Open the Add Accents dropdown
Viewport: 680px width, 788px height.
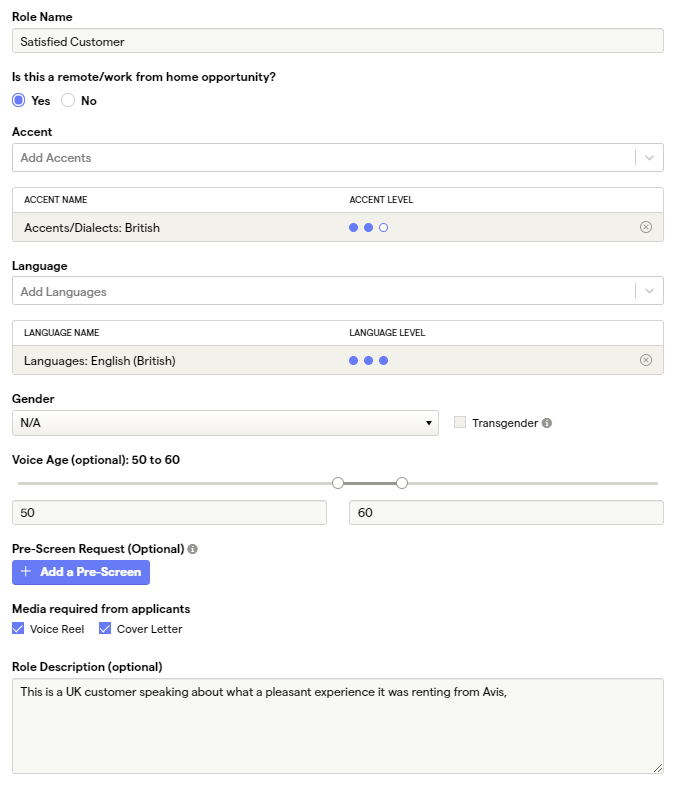click(649, 158)
